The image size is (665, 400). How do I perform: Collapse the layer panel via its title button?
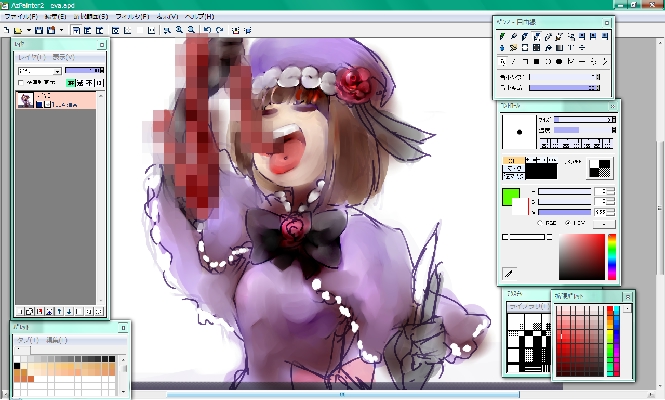click(102, 44)
